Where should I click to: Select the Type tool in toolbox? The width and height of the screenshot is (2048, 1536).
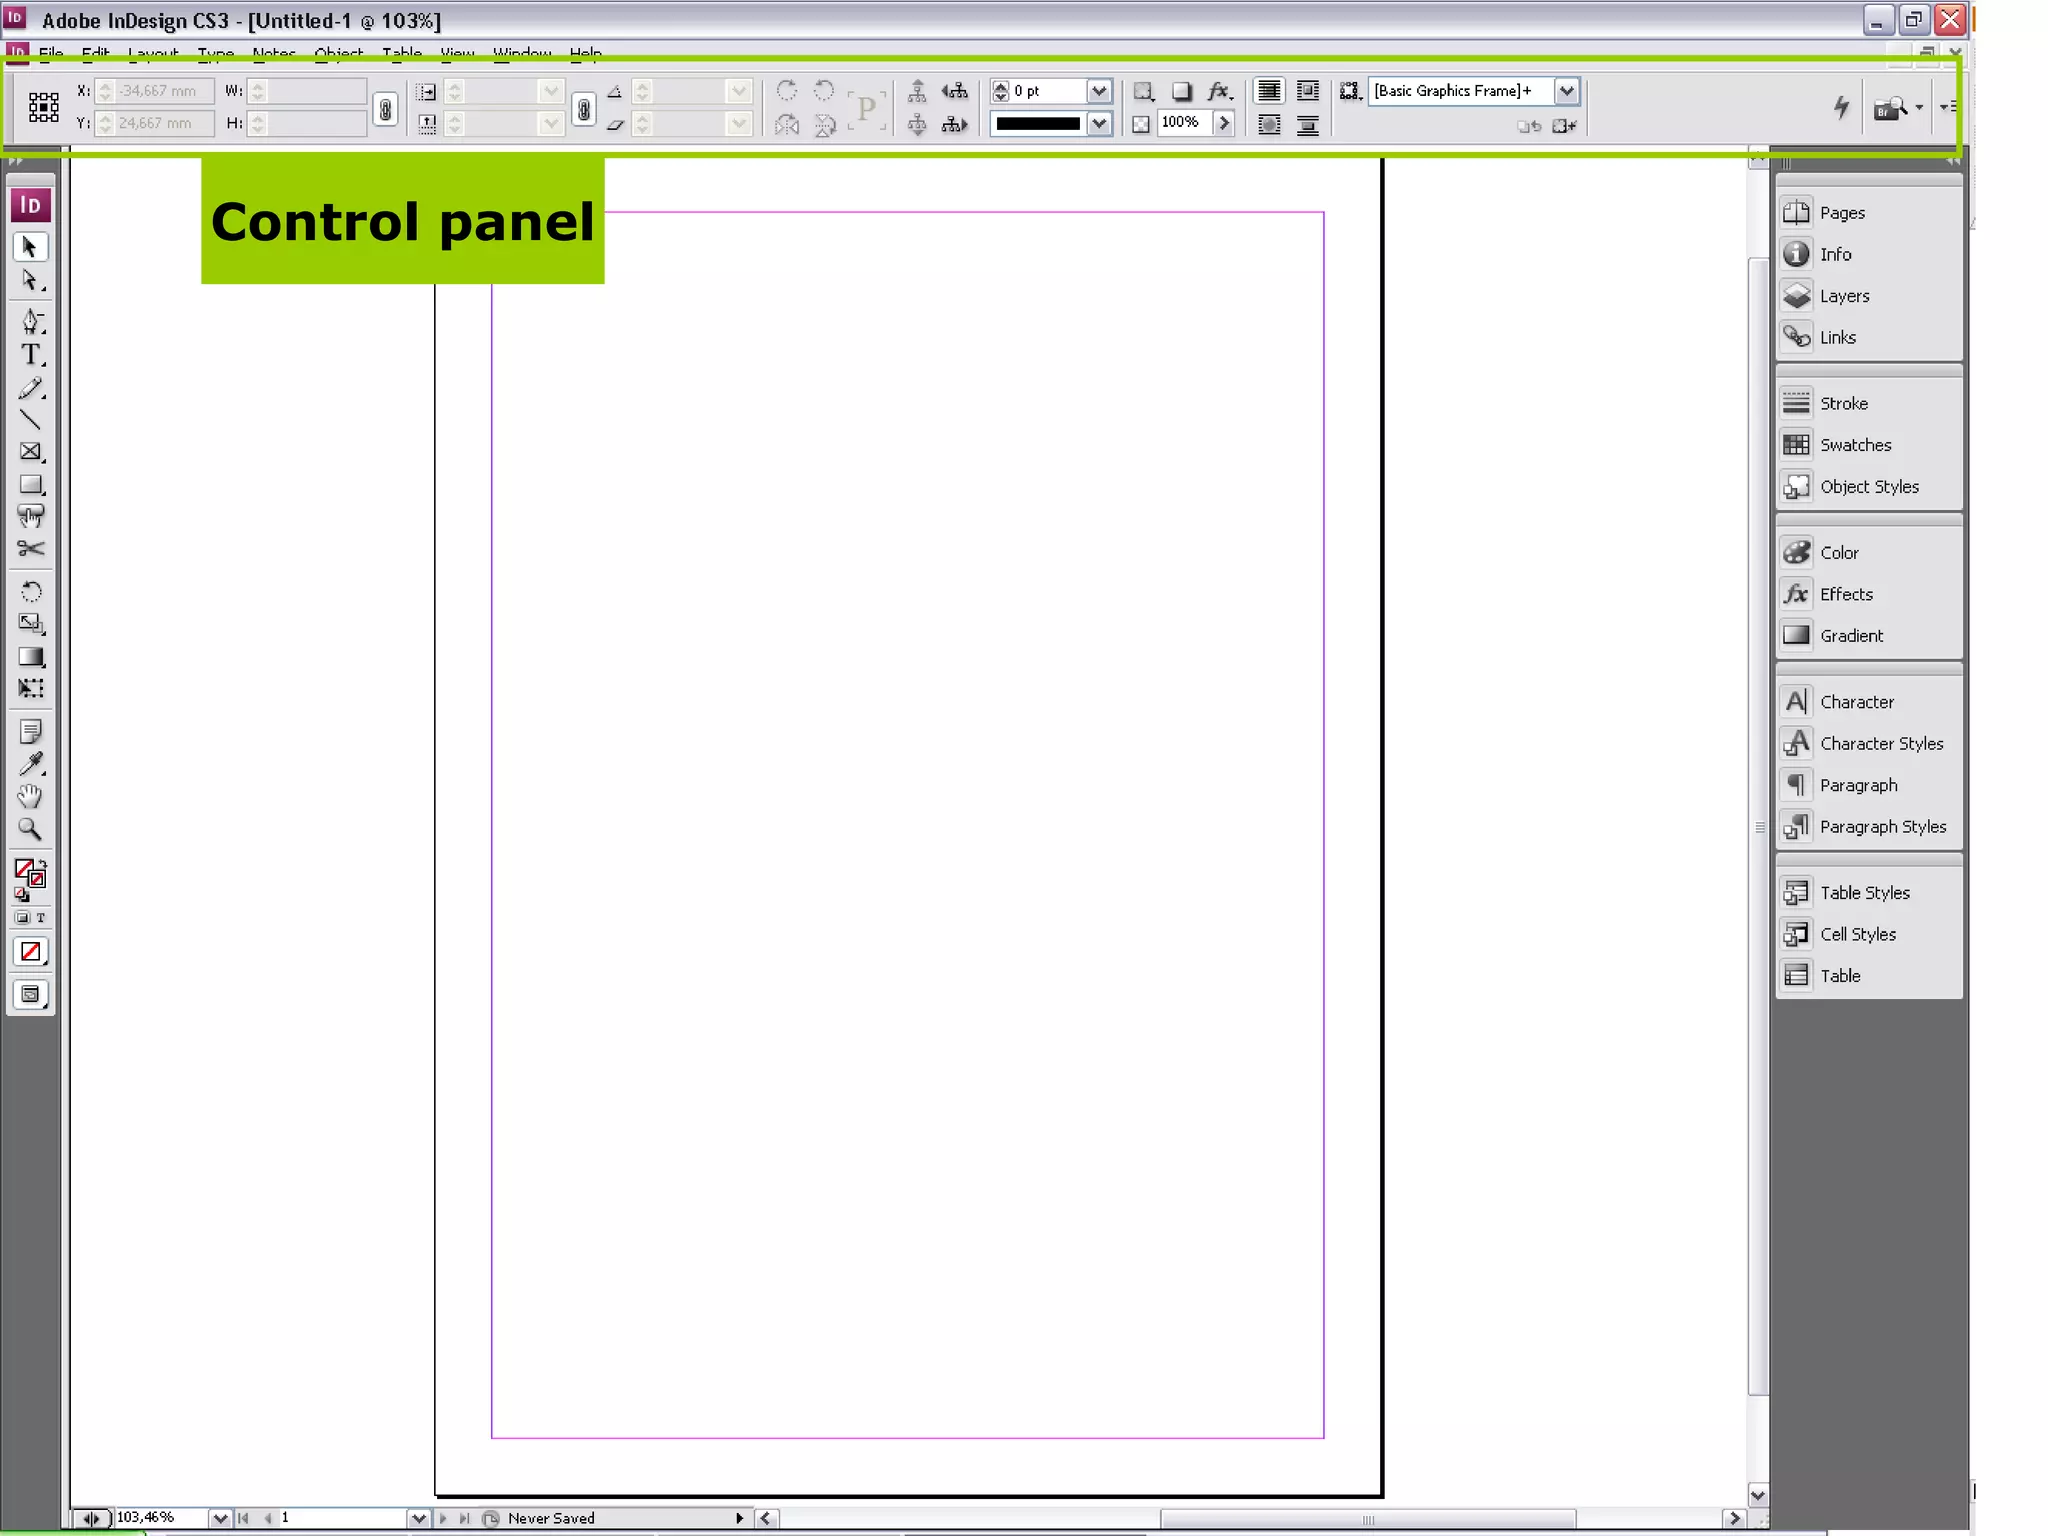(x=31, y=355)
